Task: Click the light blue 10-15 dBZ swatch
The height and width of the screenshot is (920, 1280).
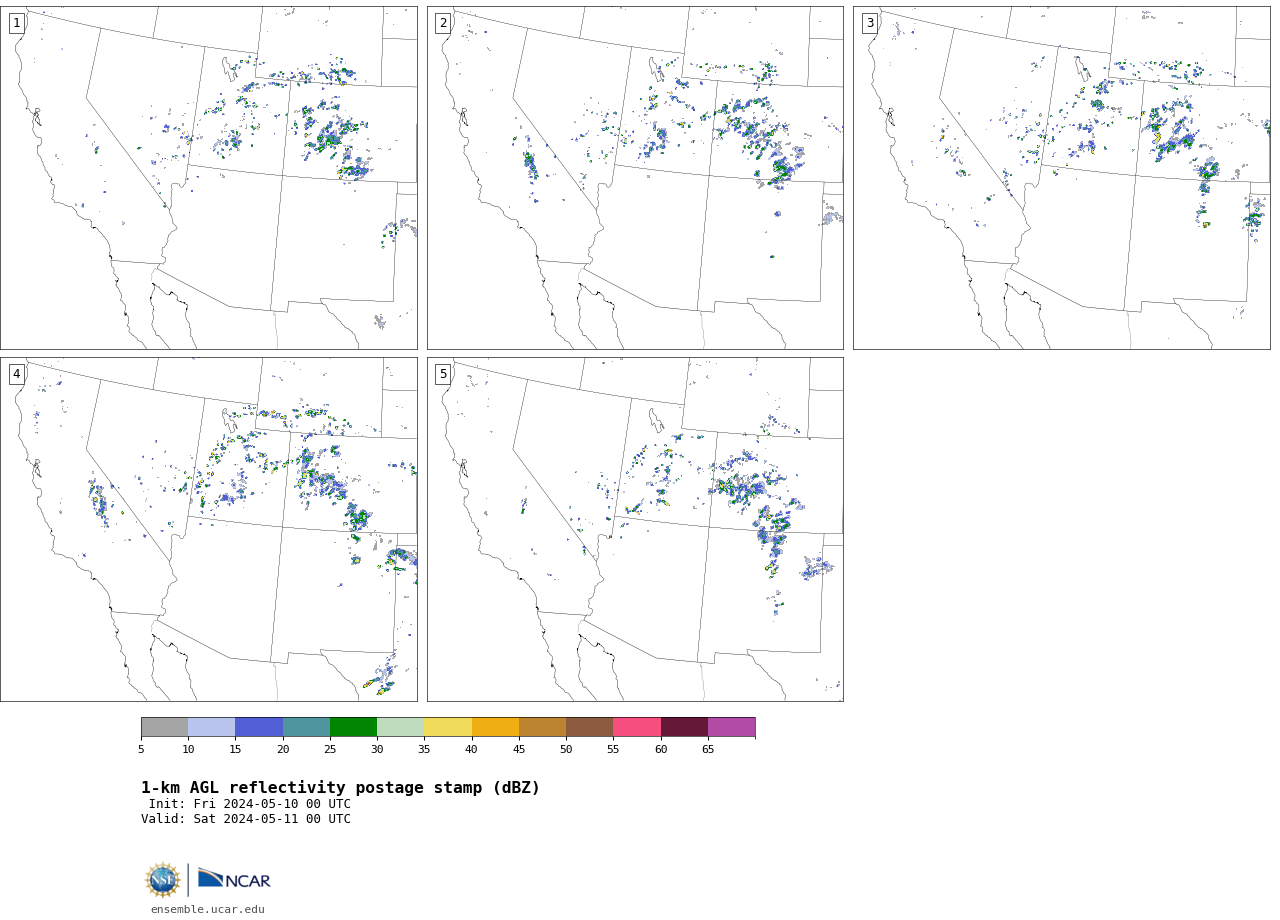Action: [x=212, y=727]
